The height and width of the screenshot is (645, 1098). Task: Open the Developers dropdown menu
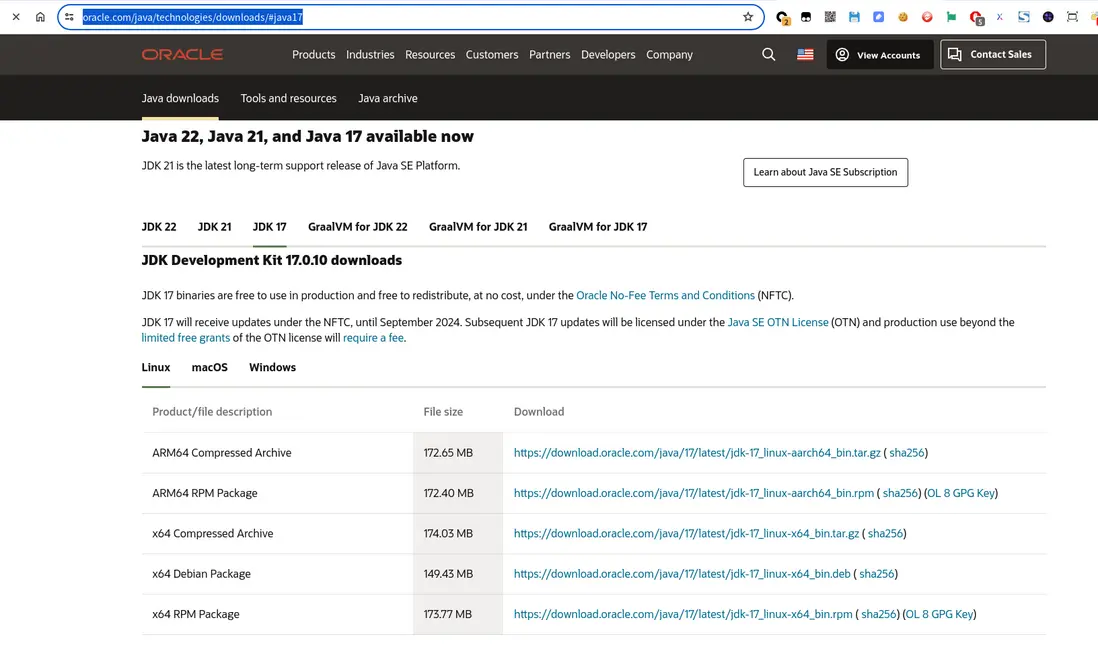pyautogui.click(x=608, y=55)
